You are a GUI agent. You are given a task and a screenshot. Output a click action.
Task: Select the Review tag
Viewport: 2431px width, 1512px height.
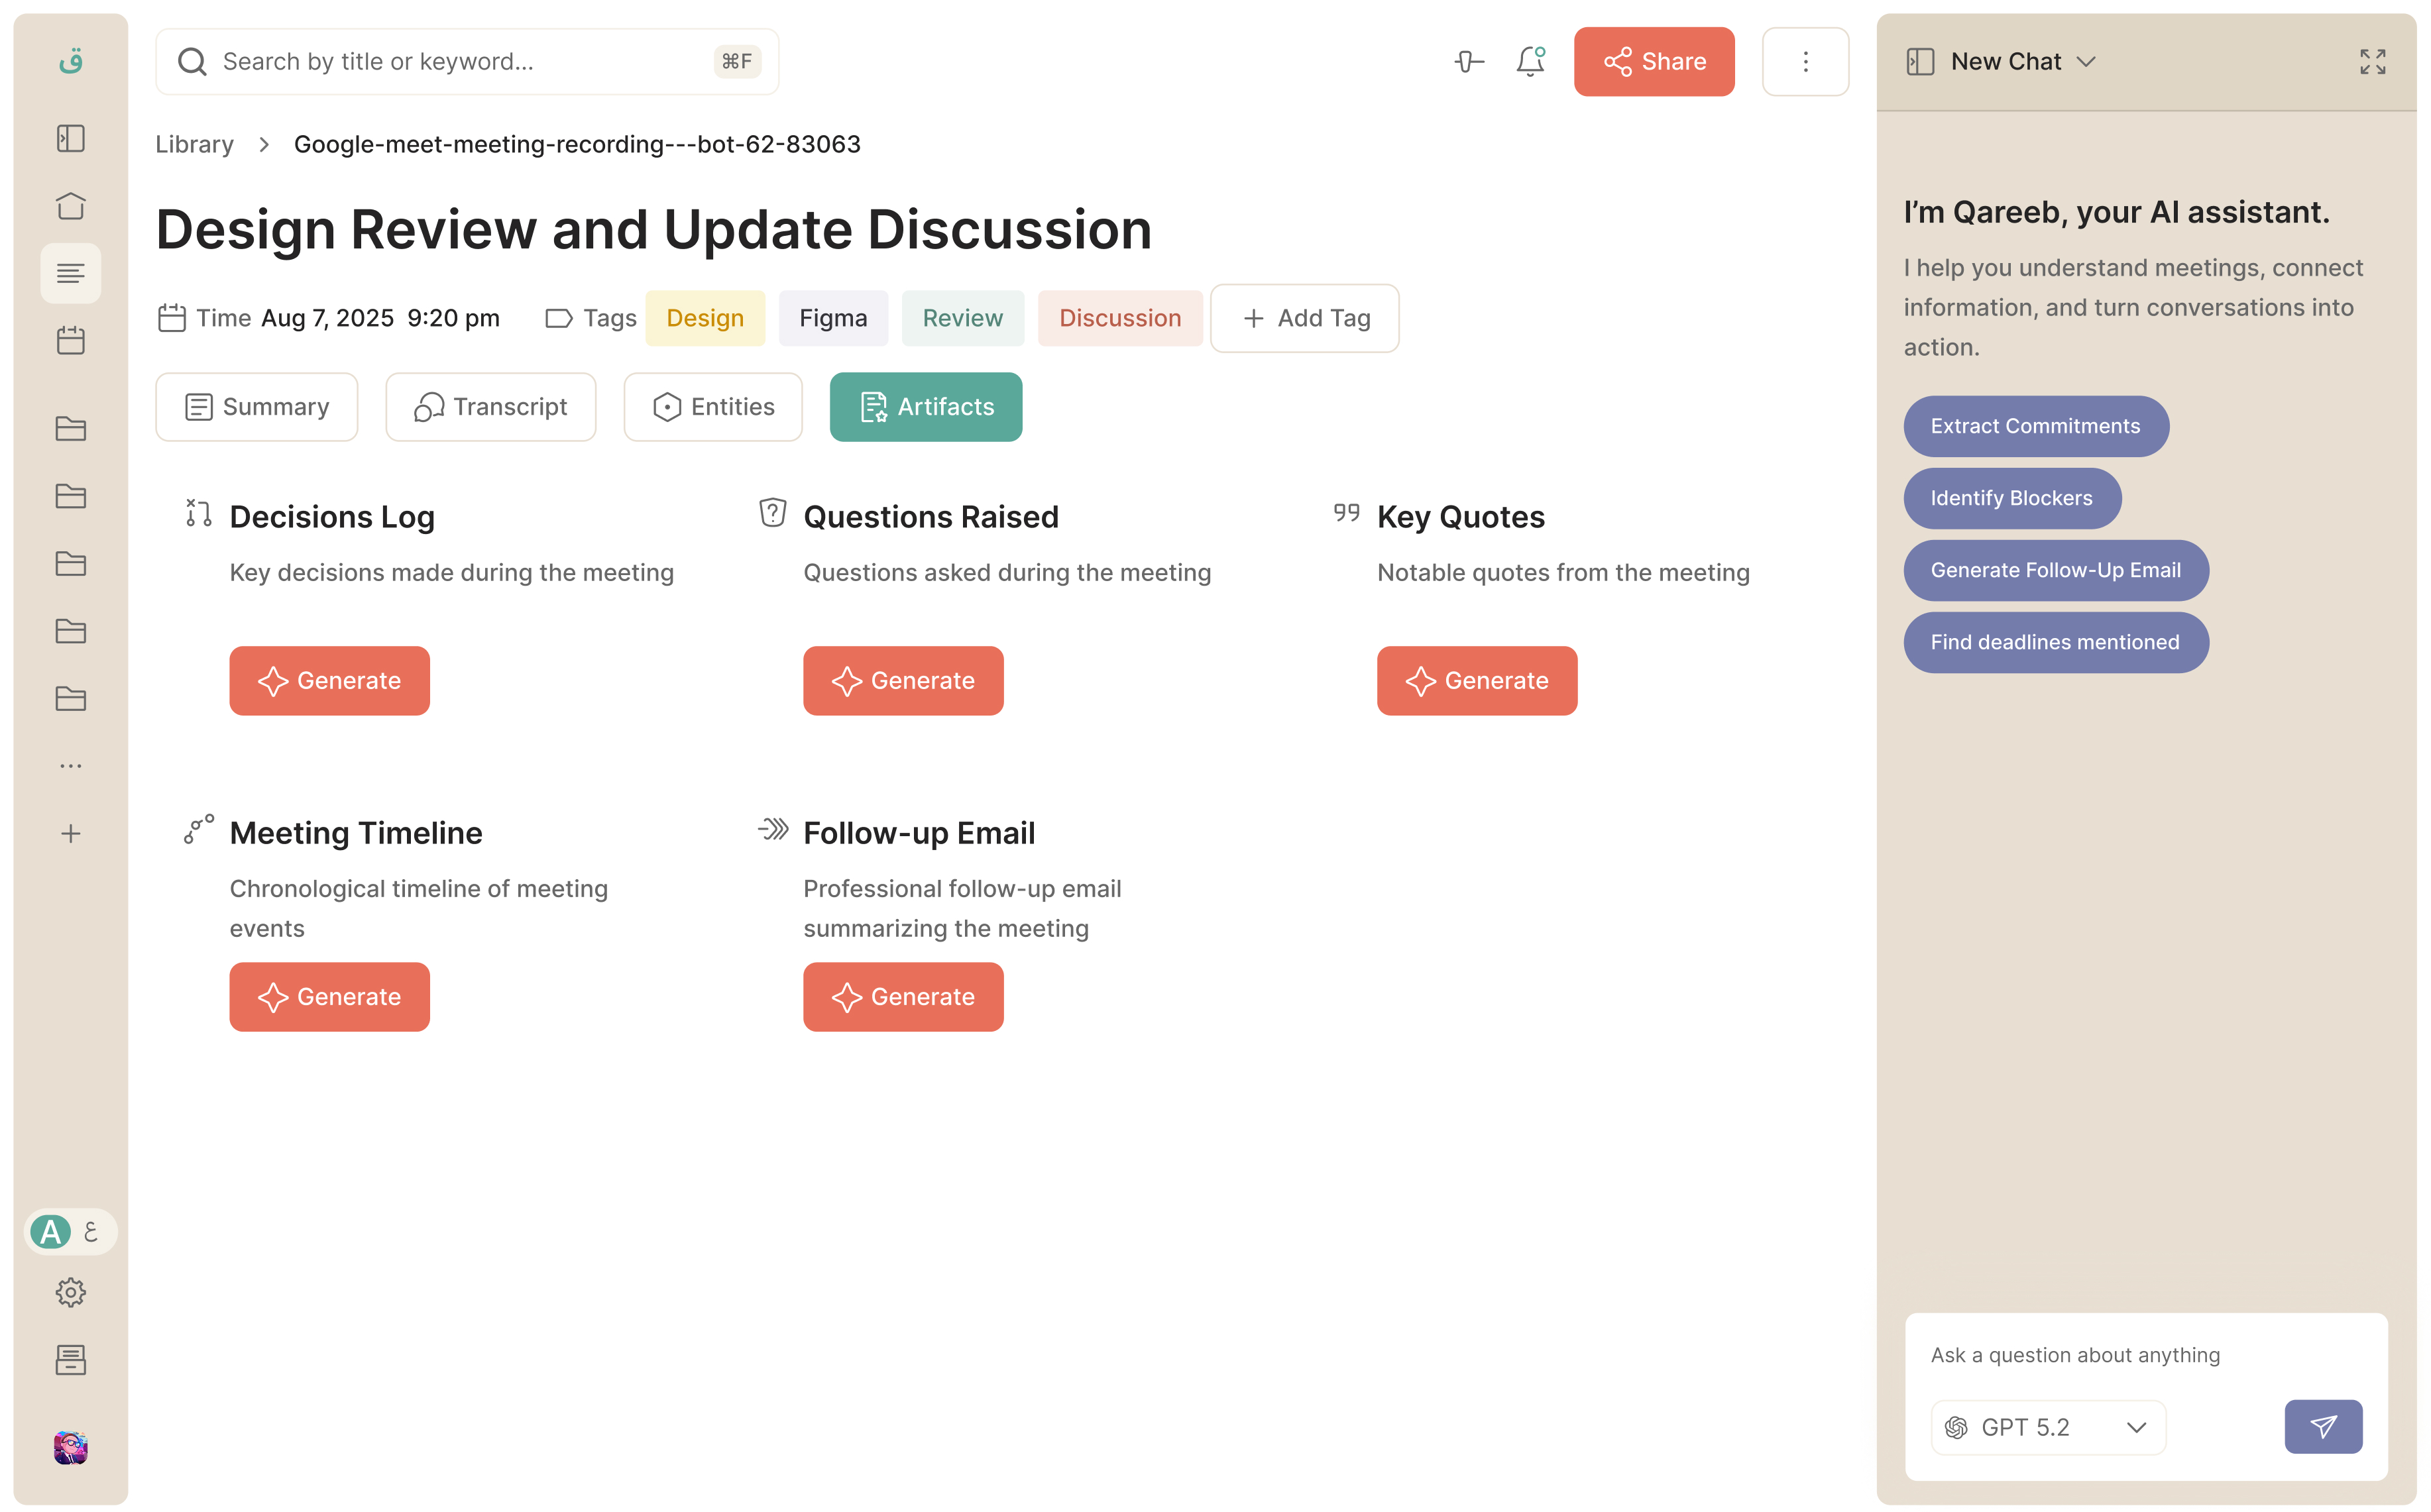[962, 318]
